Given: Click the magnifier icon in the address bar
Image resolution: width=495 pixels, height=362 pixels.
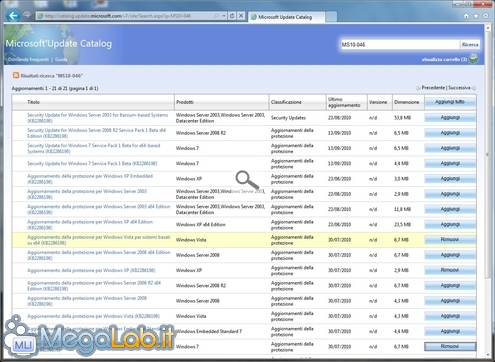Looking at the screenshot, I should point(216,16).
